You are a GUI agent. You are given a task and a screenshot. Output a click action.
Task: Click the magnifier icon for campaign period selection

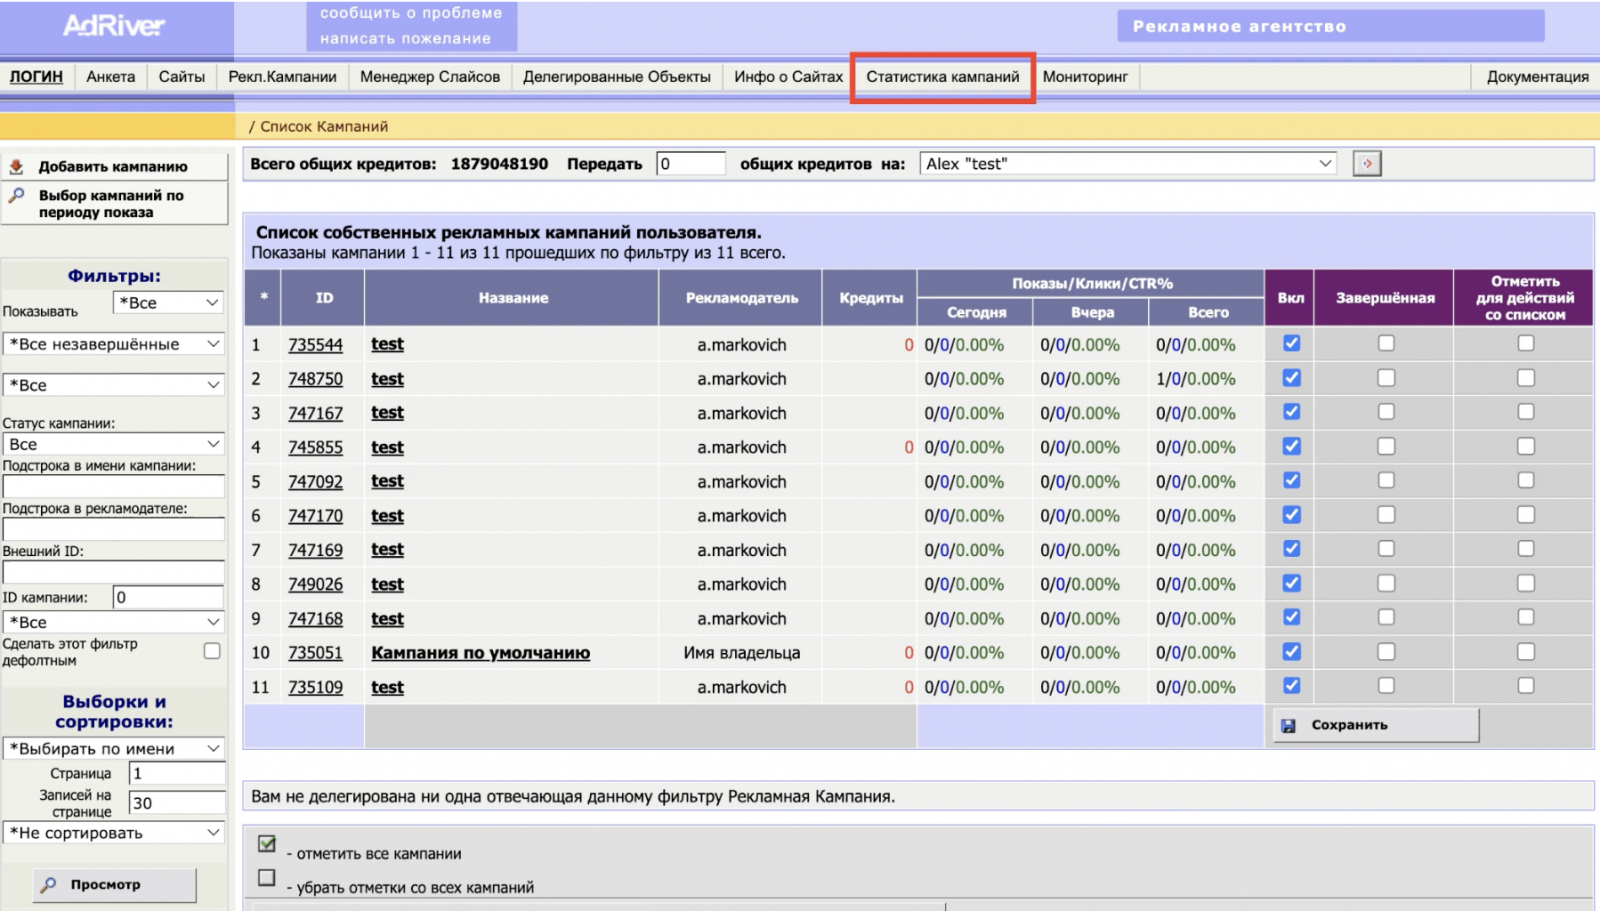pyautogui.click(x=17, y=196)
